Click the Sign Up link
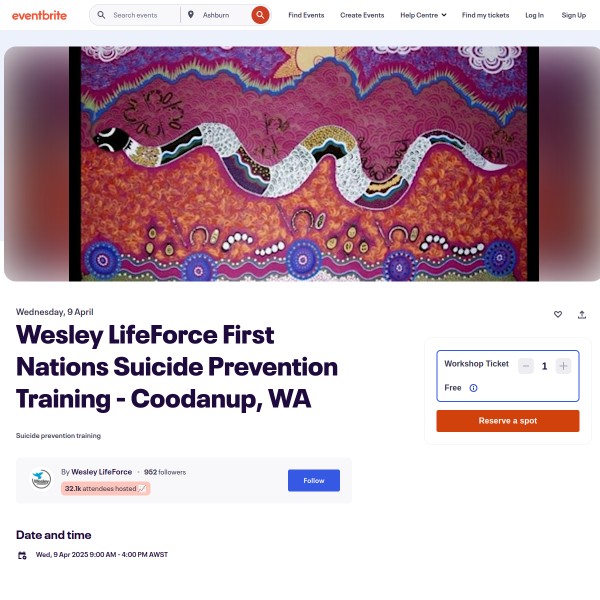 tap(574, 15)
